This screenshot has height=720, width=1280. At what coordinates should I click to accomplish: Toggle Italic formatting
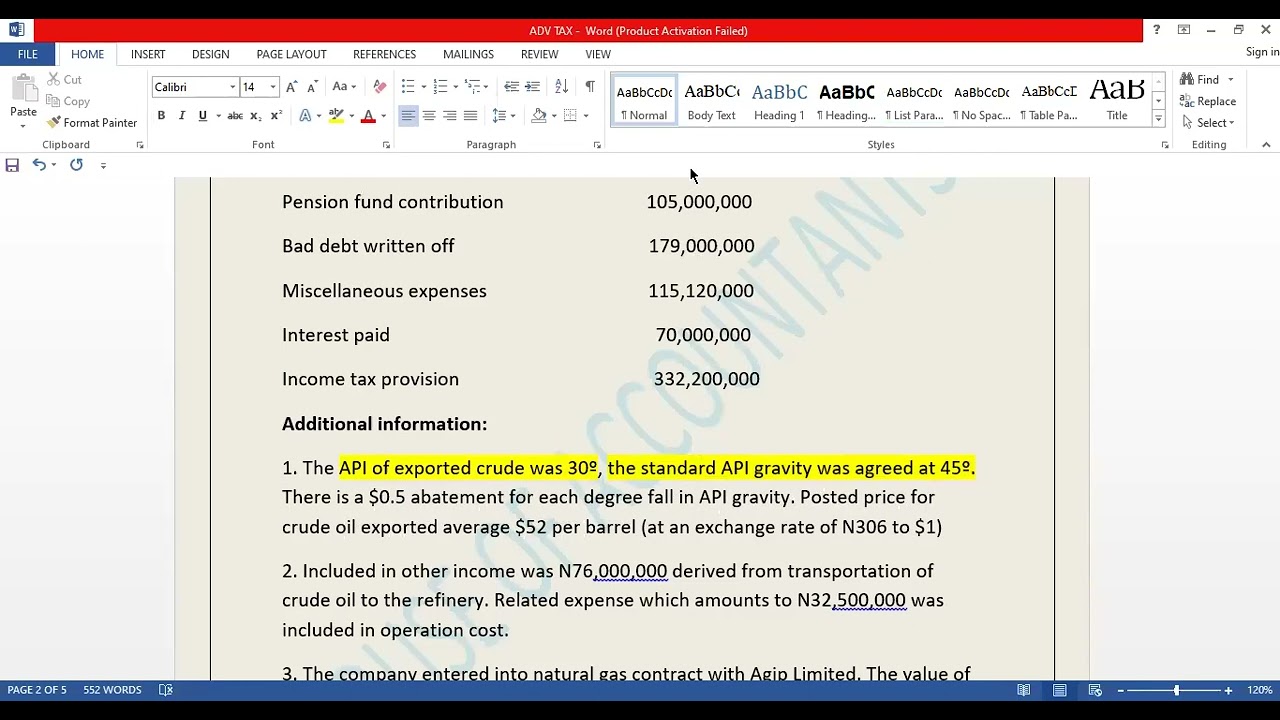pos(182,116)
